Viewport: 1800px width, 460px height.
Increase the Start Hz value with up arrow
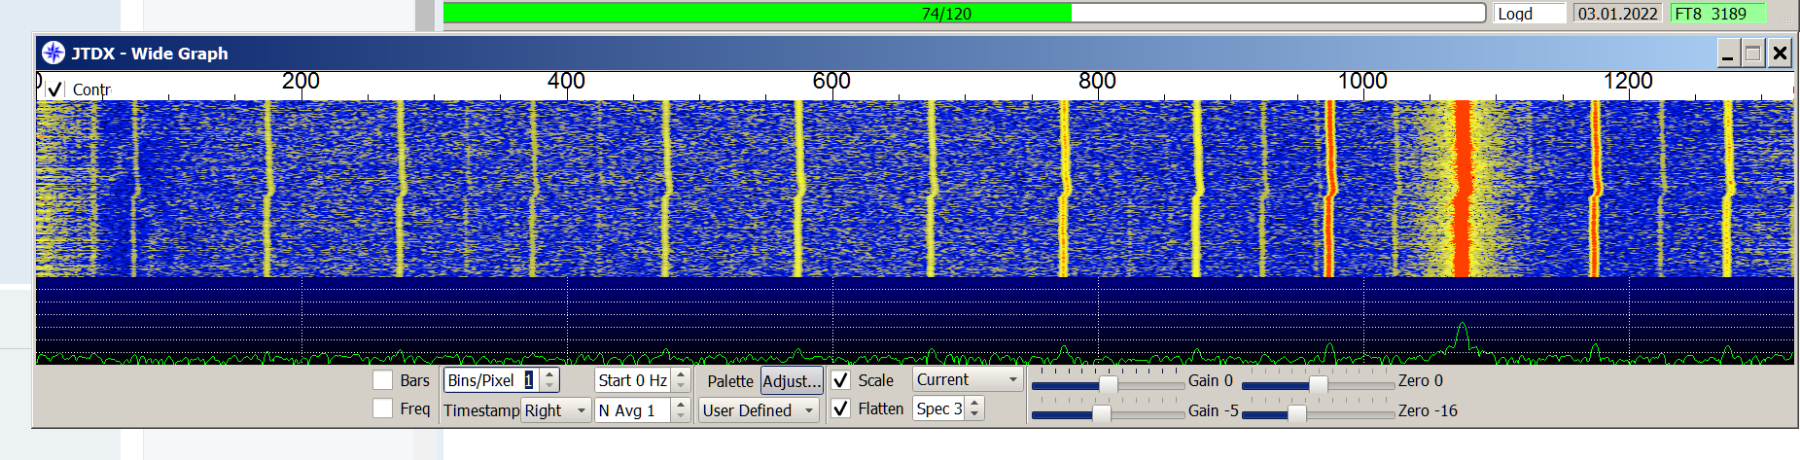point(681,375)
